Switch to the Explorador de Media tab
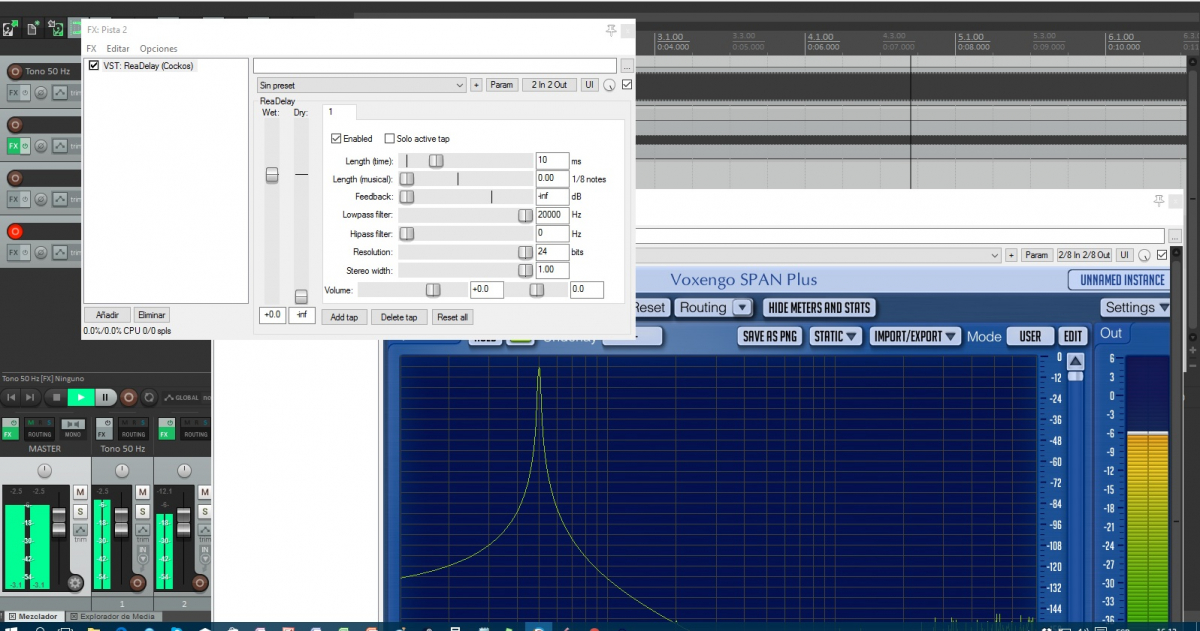Image resolution: width=1200 pixels, height=631 pixels. coord(113,617)
